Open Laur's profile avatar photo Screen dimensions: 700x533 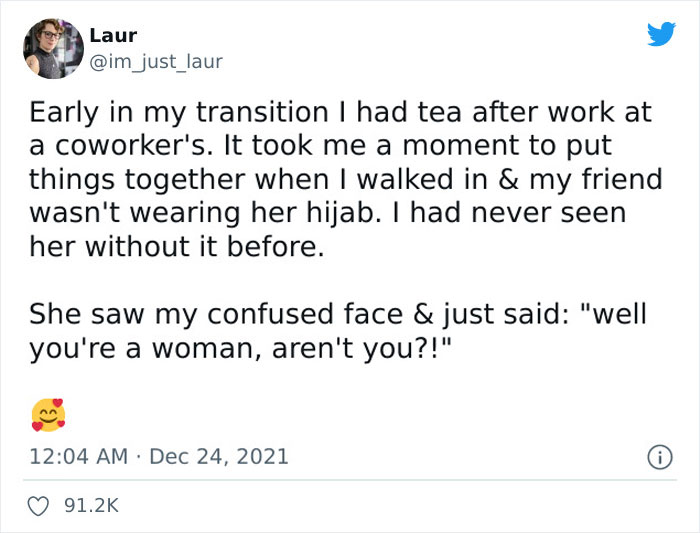click(x=53, y=49)
